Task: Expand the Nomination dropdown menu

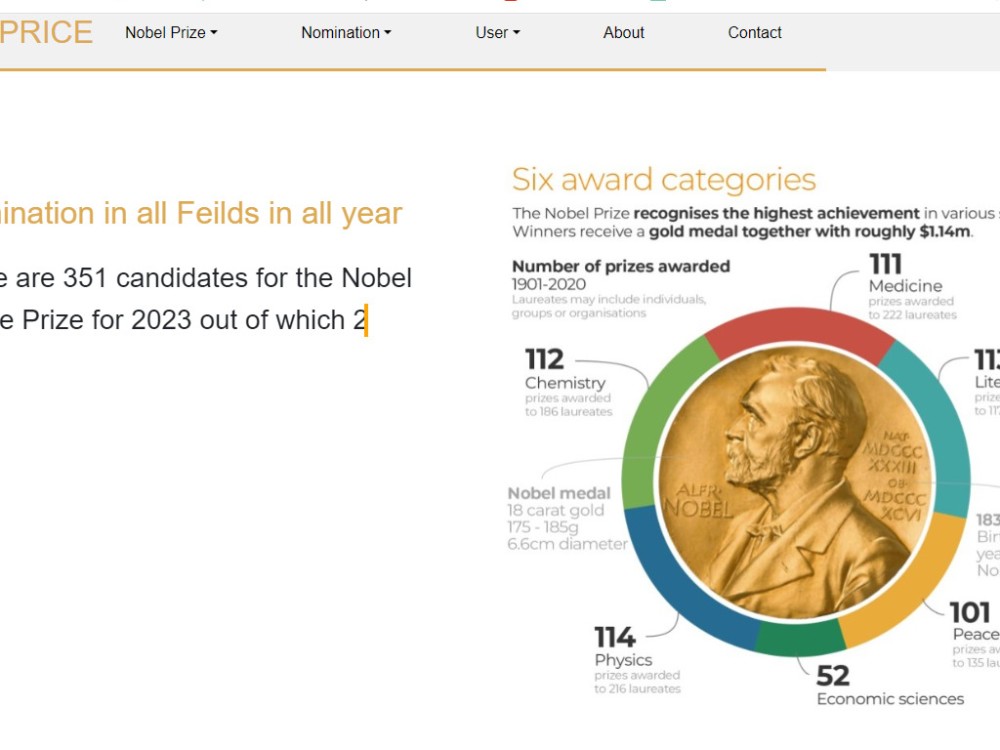Action: pos(346,33)
